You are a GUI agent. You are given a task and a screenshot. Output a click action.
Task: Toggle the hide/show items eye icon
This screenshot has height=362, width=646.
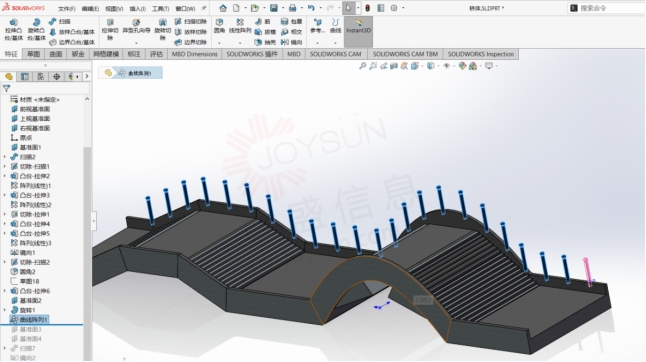447,66
